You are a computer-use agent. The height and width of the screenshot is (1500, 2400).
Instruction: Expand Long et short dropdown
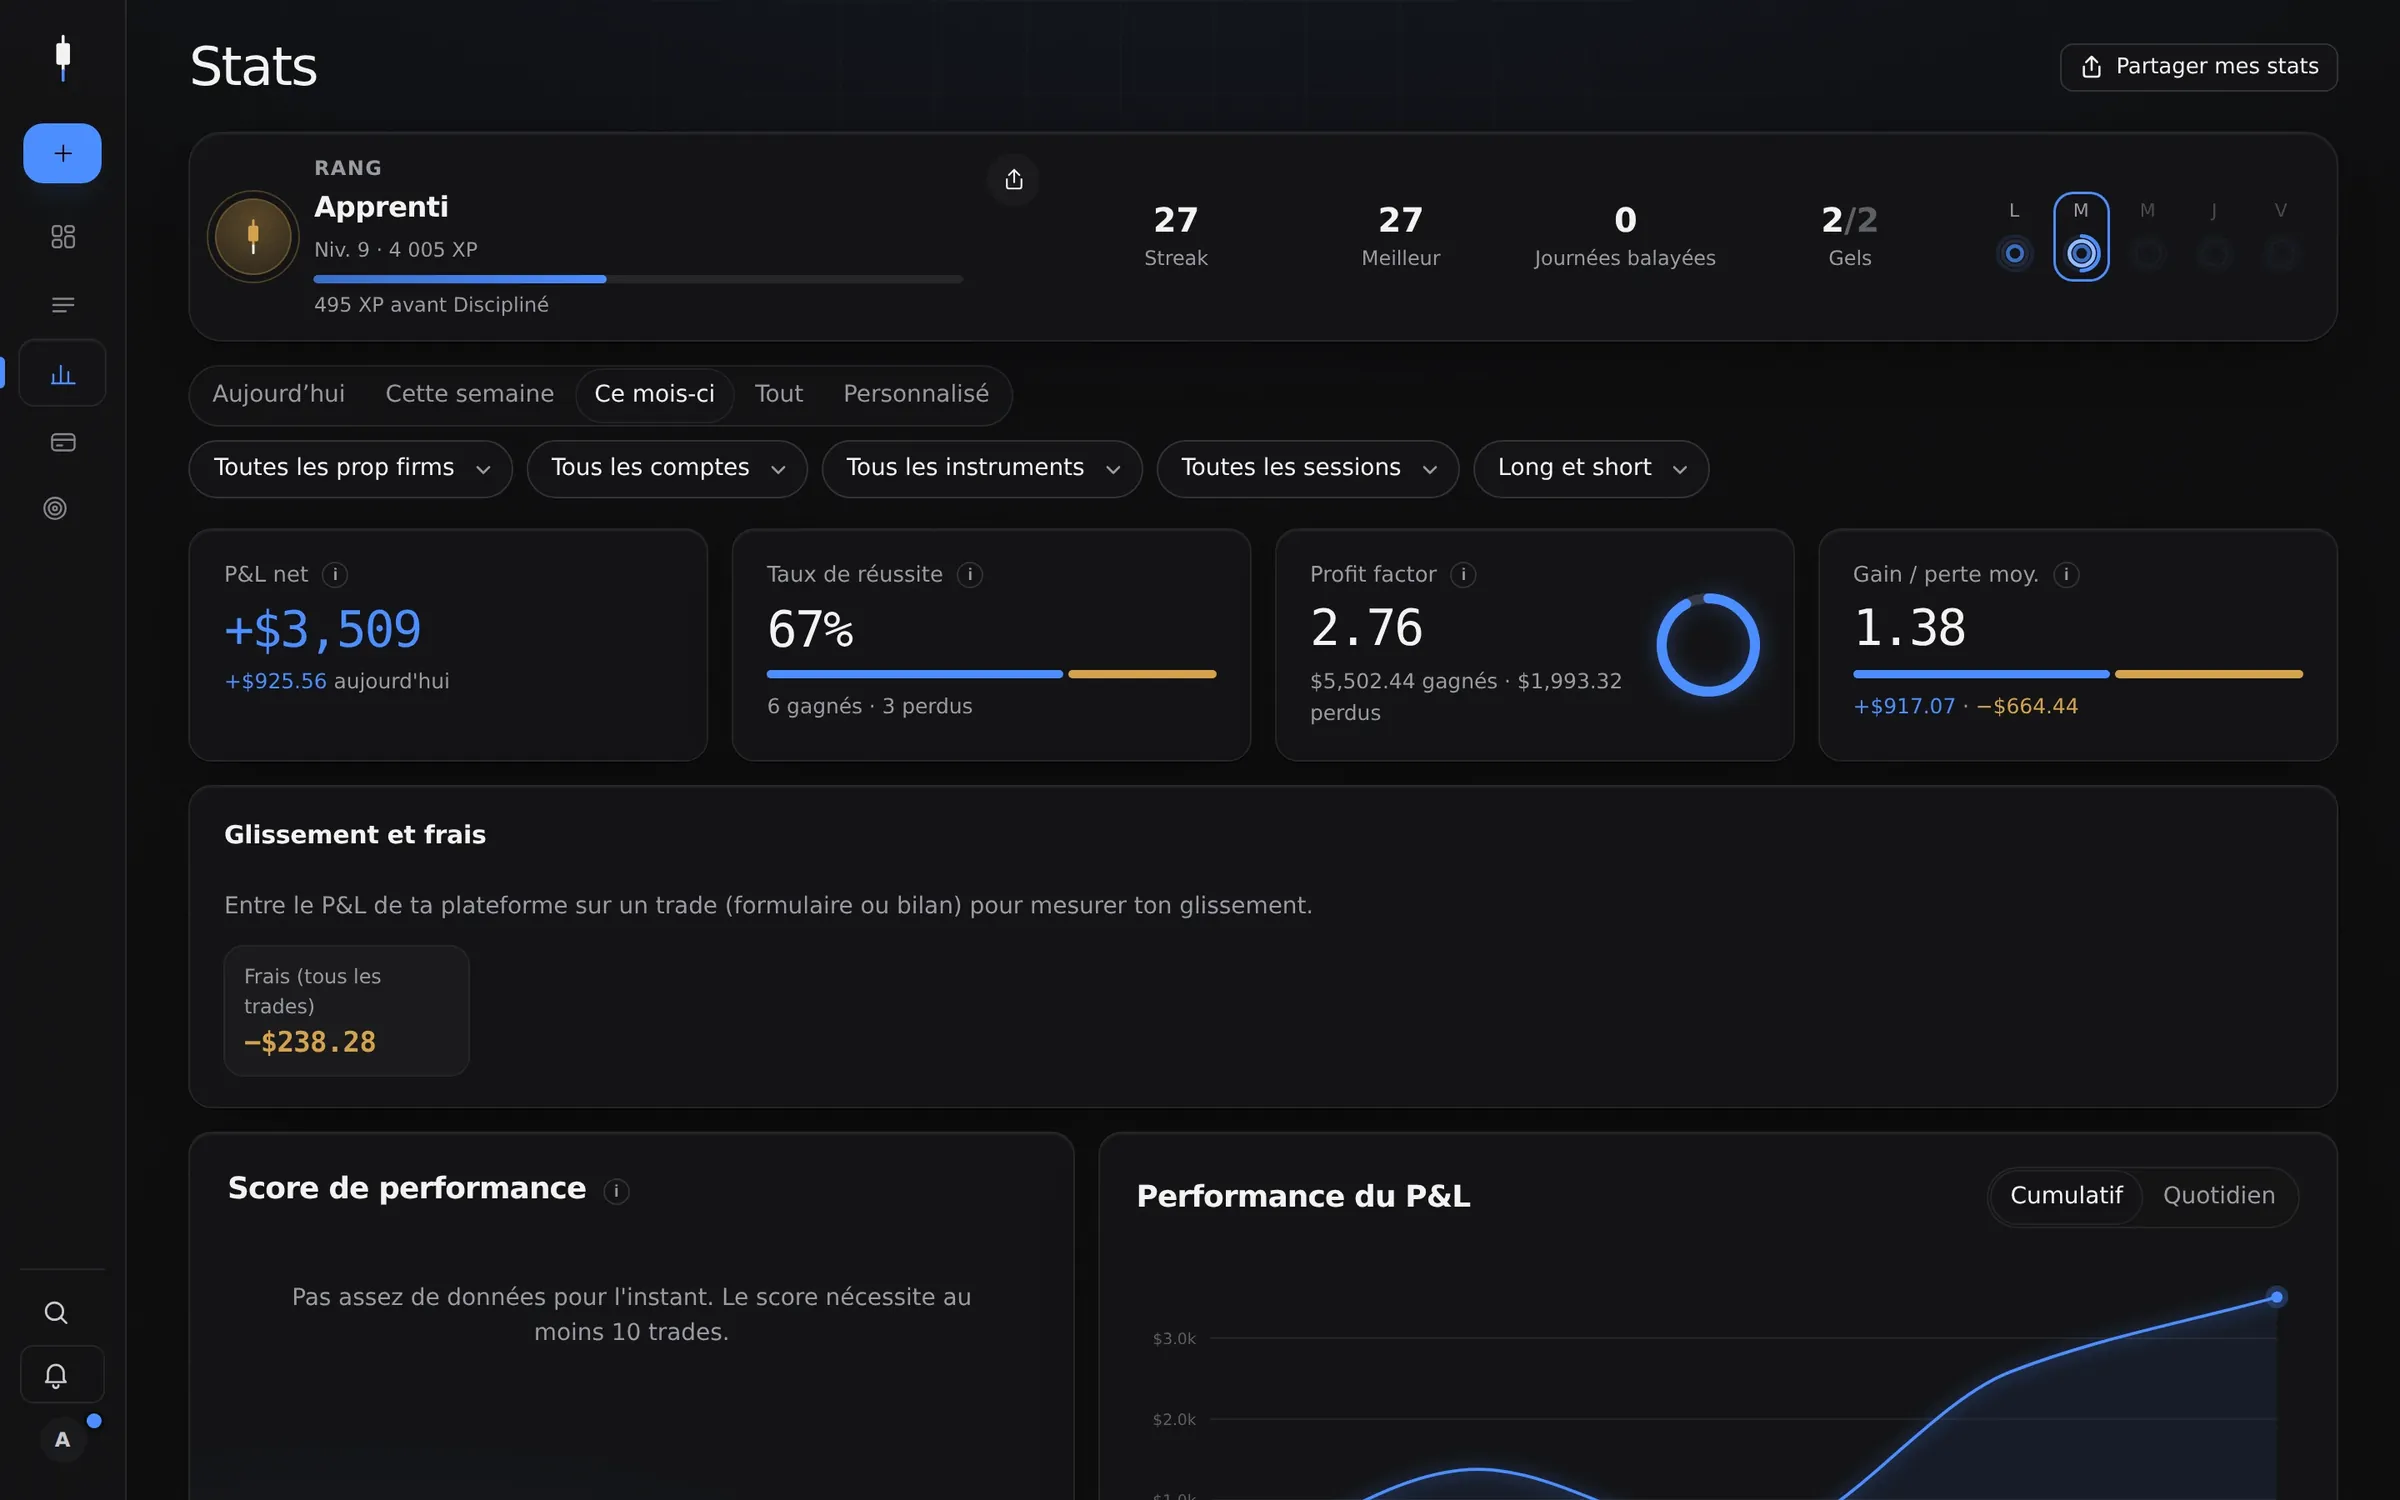click(x=1591, y=468)
